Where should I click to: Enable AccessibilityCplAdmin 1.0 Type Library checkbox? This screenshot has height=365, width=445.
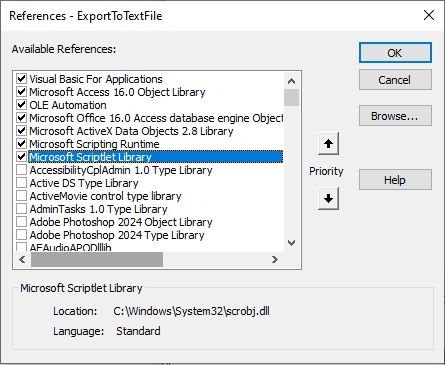click(x=22, y=170)
